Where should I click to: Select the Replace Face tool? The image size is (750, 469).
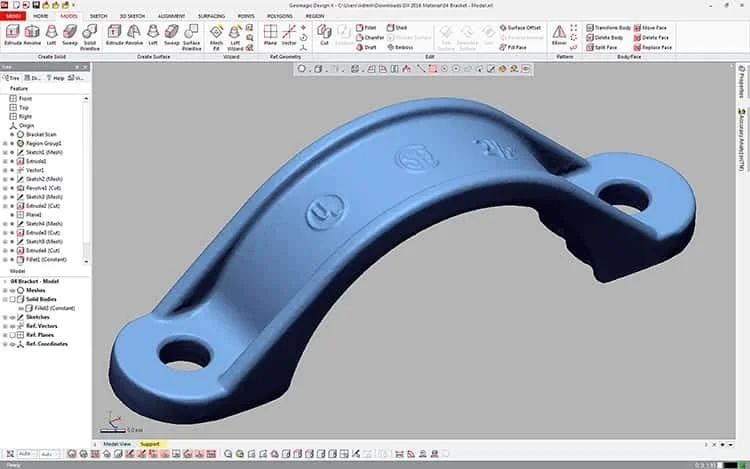point(653,47)
